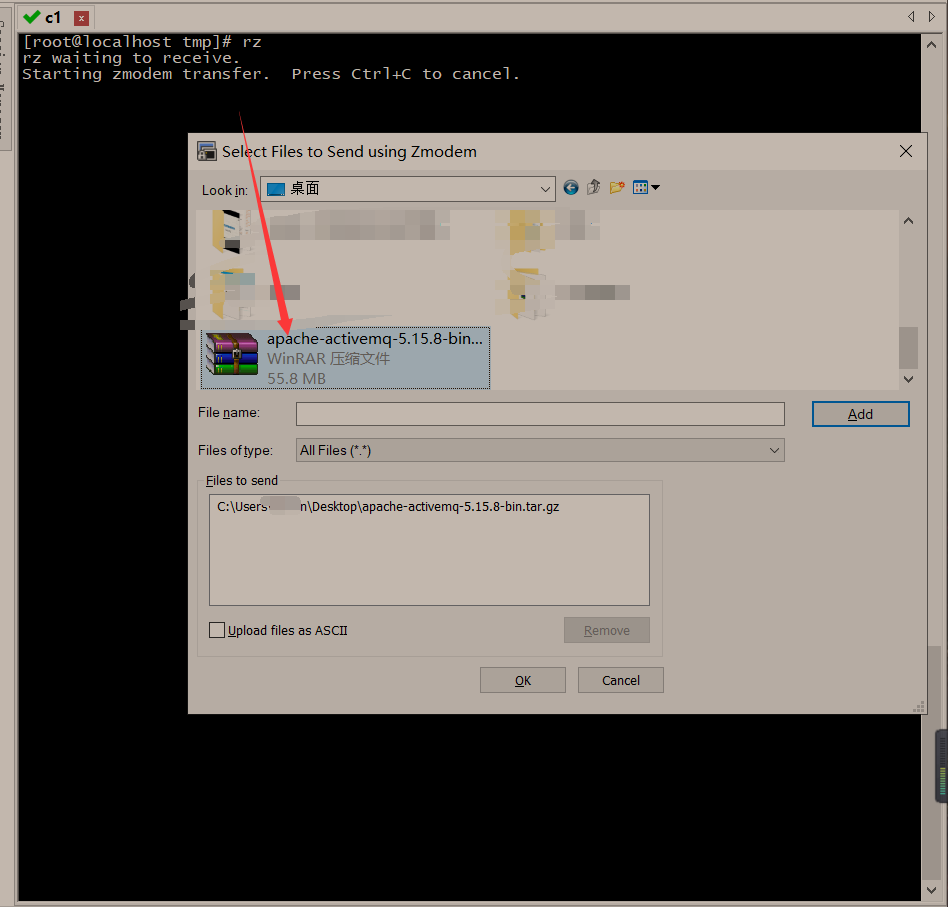
Task: Click the File name input field
Action: pyautogui.click(x=540, y=414)
